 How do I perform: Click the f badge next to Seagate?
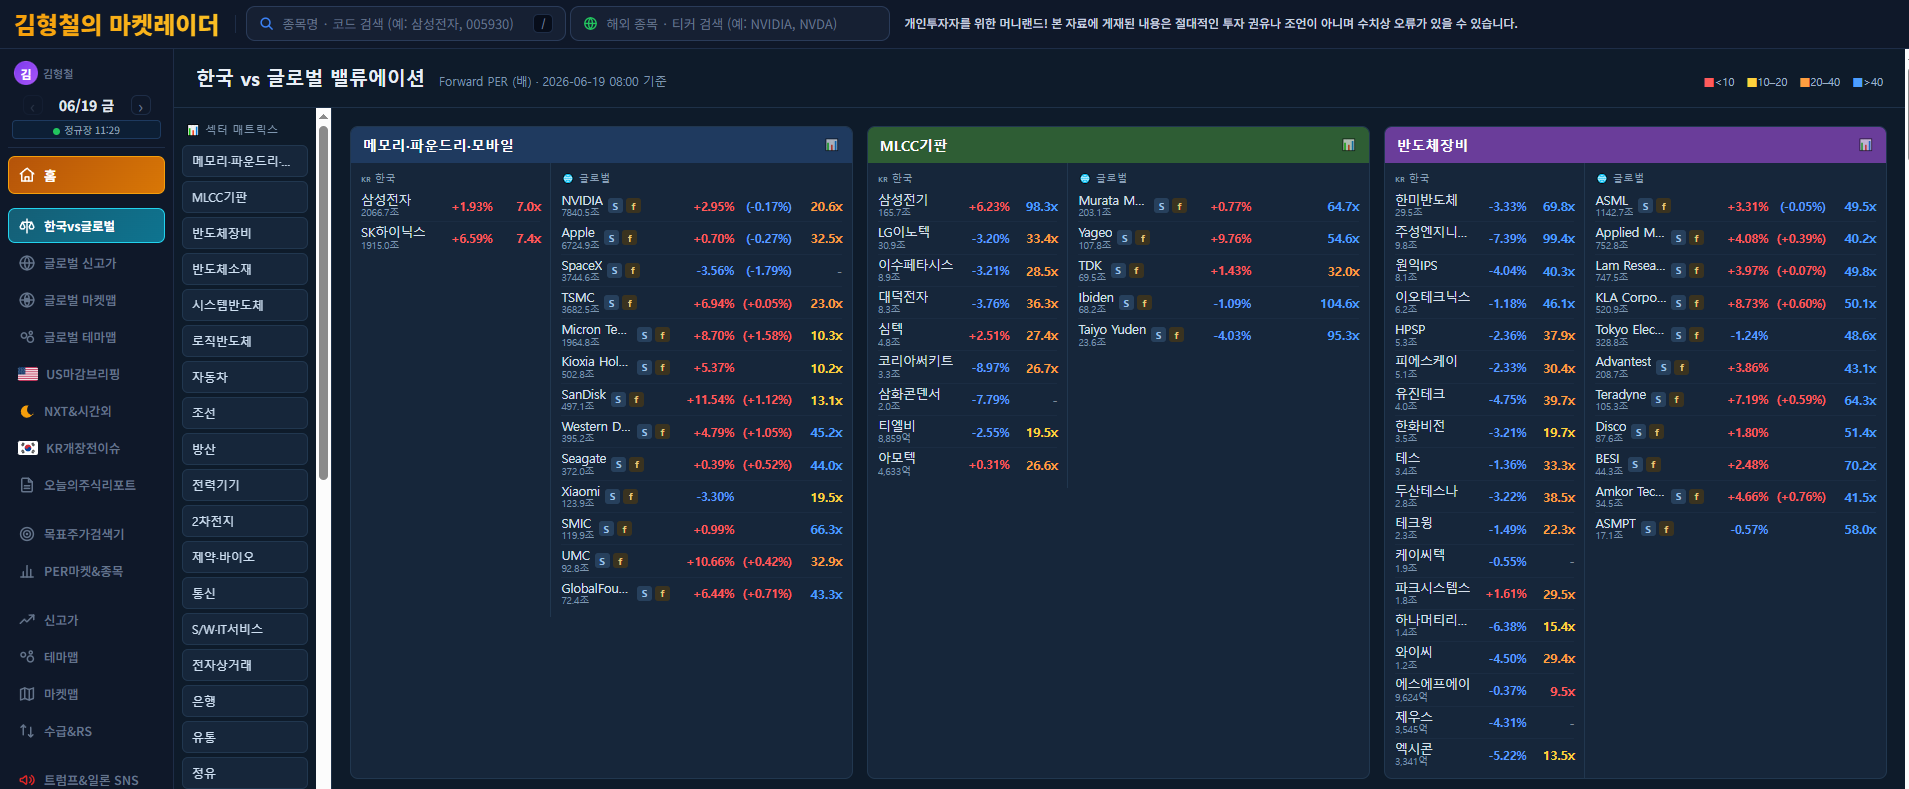pos(637,464)
